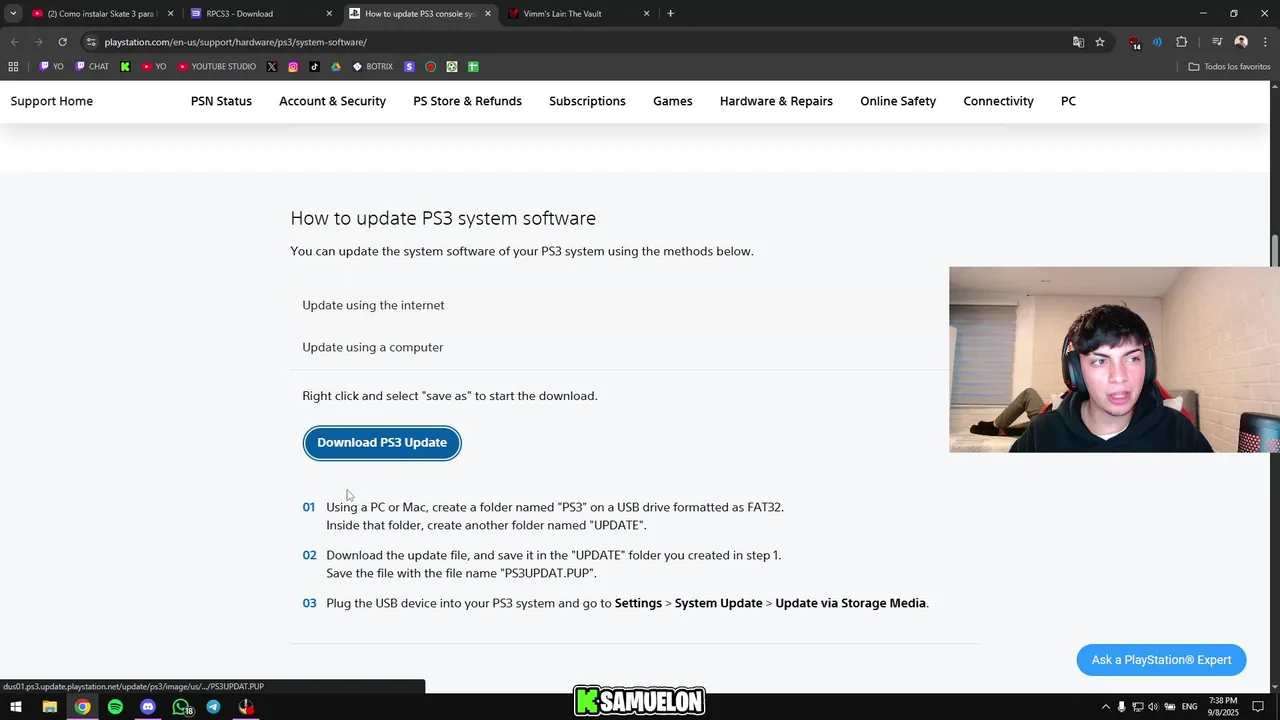Open Account & Security menu
Viewport: 1280px width, 720px height.
pyautogui.click(x=332, y=101)
